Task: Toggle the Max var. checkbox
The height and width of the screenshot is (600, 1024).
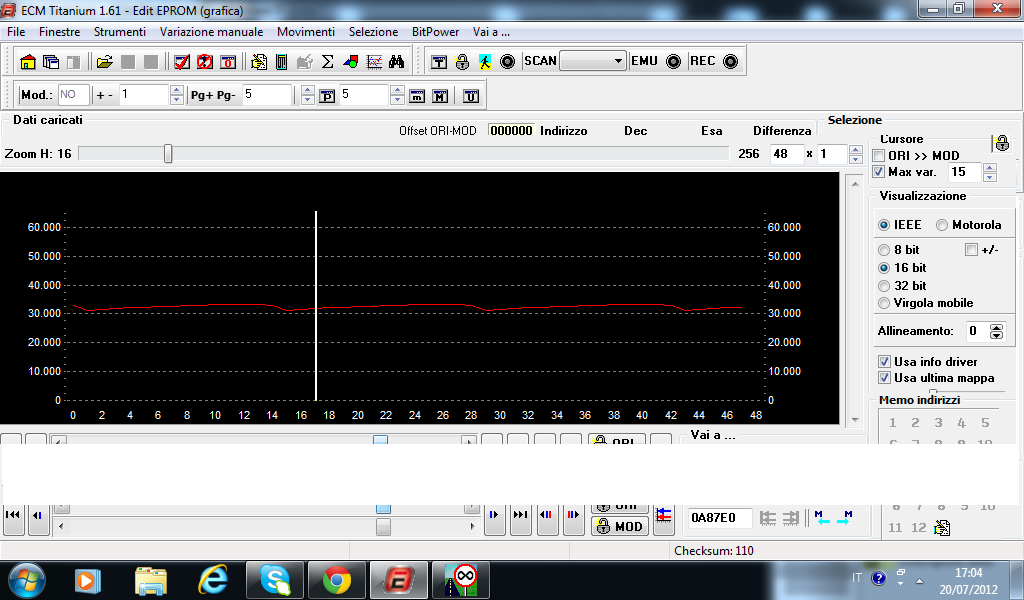Action: click(x=879, y=172)
